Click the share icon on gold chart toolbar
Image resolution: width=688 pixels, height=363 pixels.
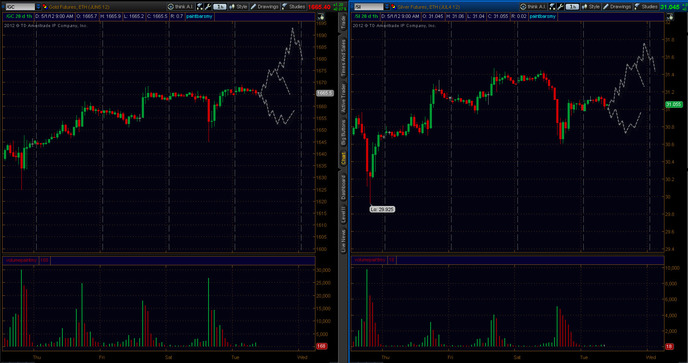tap(200, 7)
